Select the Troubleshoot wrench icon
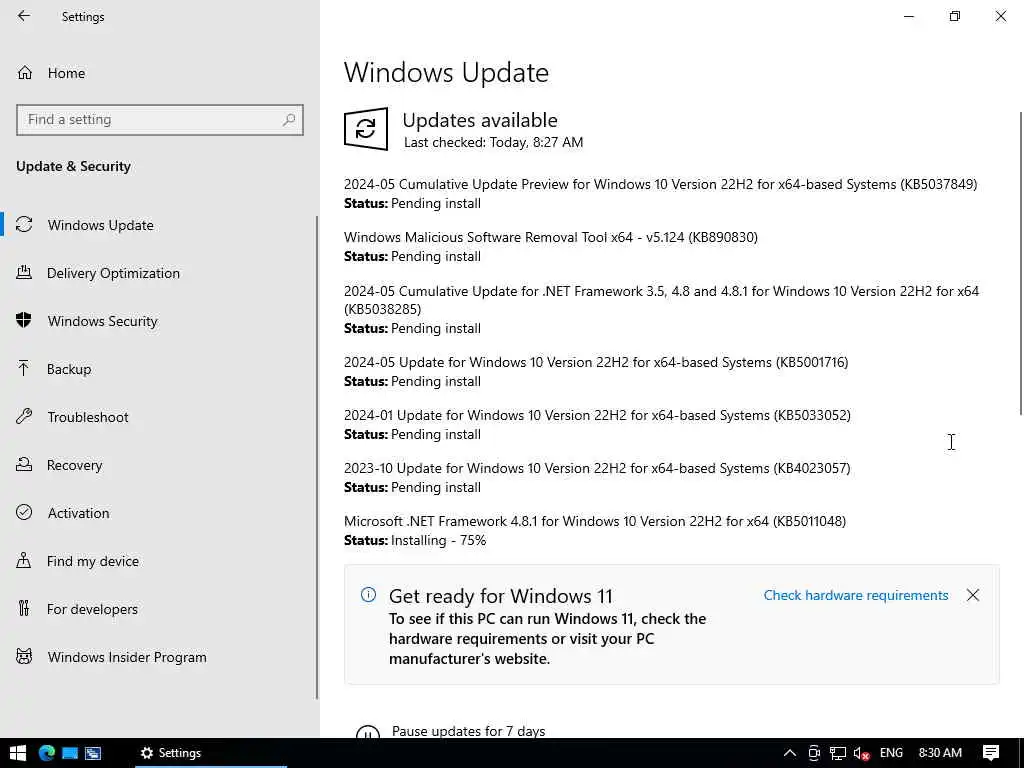This screenshot has width=1024, height=768. 24,417
